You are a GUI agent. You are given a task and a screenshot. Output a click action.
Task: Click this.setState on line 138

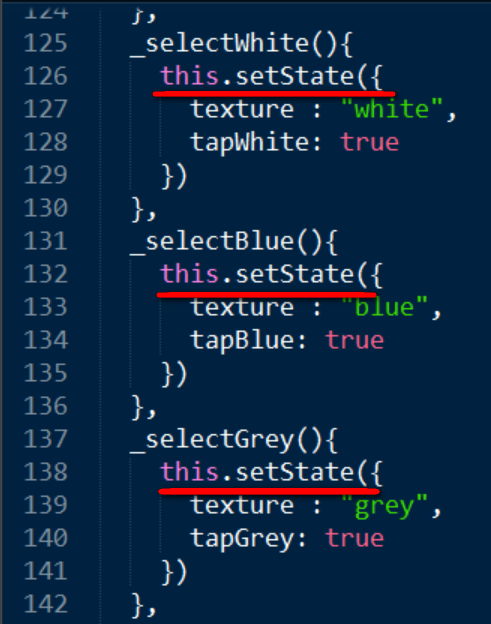257,472
